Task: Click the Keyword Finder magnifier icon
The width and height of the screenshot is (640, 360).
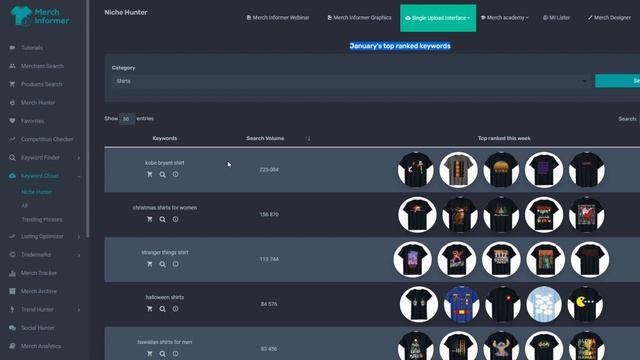Action: tap(12, 158)
